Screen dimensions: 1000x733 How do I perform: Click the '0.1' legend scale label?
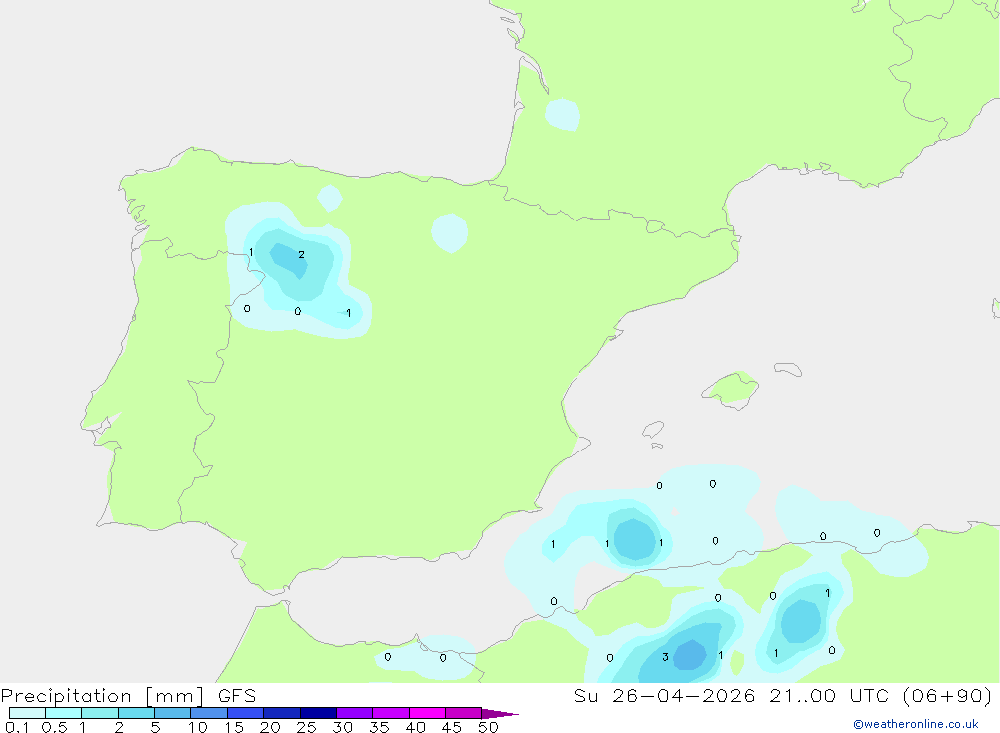(x=17, y=727)
